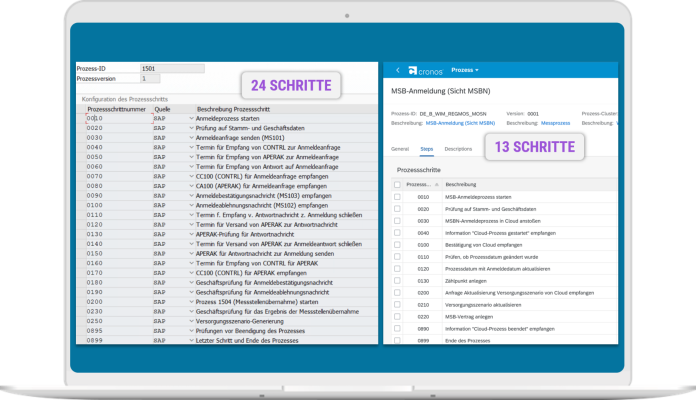Select cronos row 'MSB-Vertrag anlegen'
Screen dimensions: 696x400
[469, 317]
